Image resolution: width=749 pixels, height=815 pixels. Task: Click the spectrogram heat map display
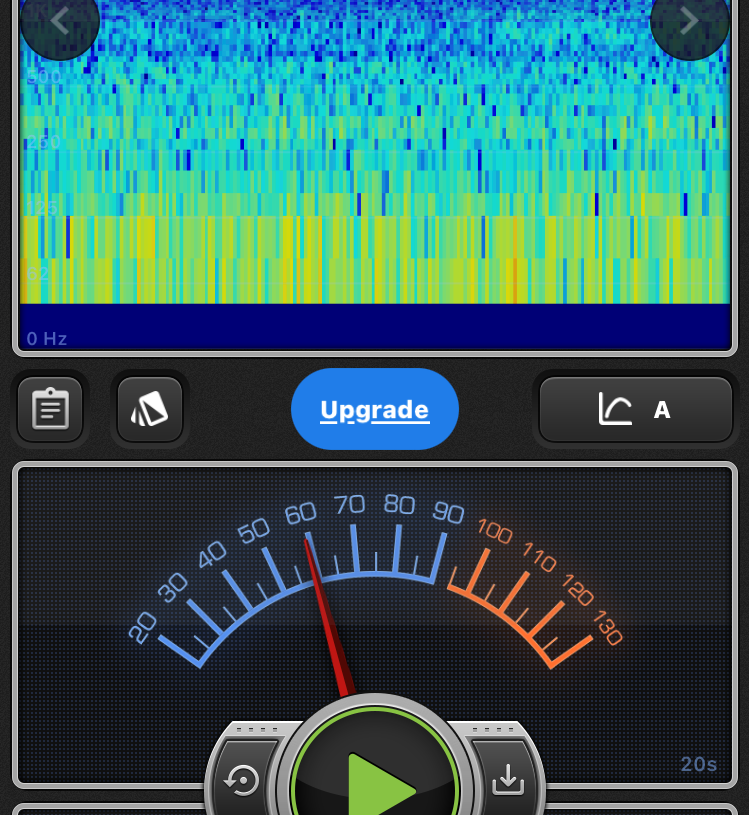pos(374,160)
